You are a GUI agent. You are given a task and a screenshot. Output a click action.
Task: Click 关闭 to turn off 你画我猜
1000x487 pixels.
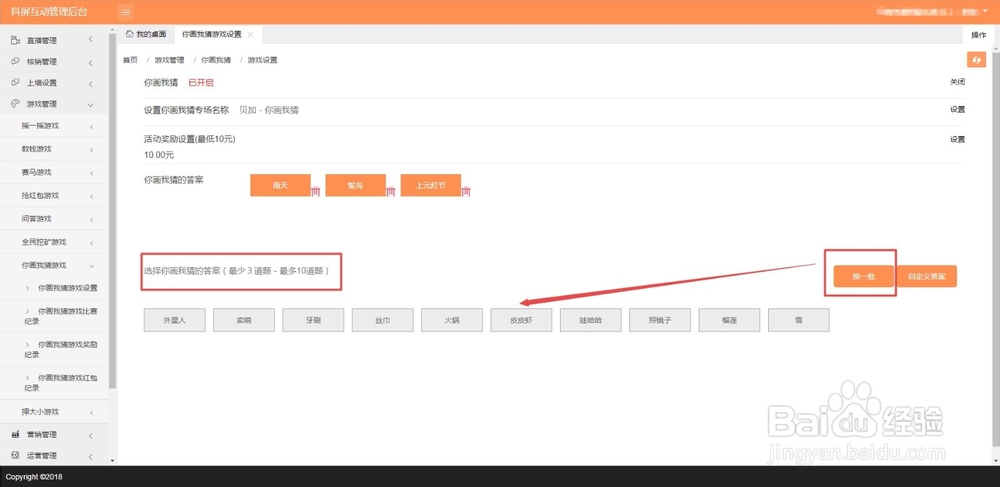coord(957,82)
